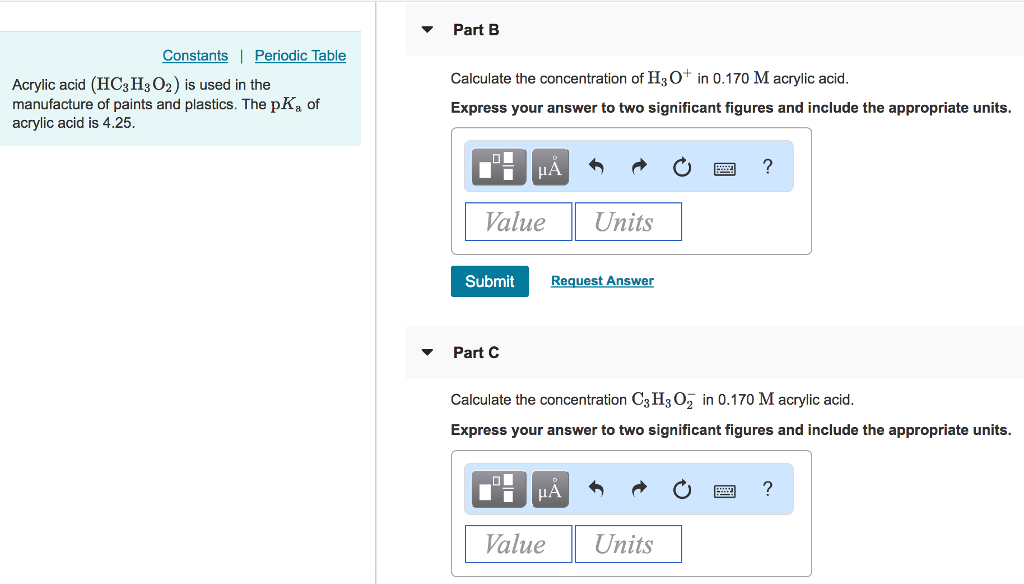This screenshot has height=584, width=1024.
Task: Submit the Part B answer
Action: [x=489, y=281]
